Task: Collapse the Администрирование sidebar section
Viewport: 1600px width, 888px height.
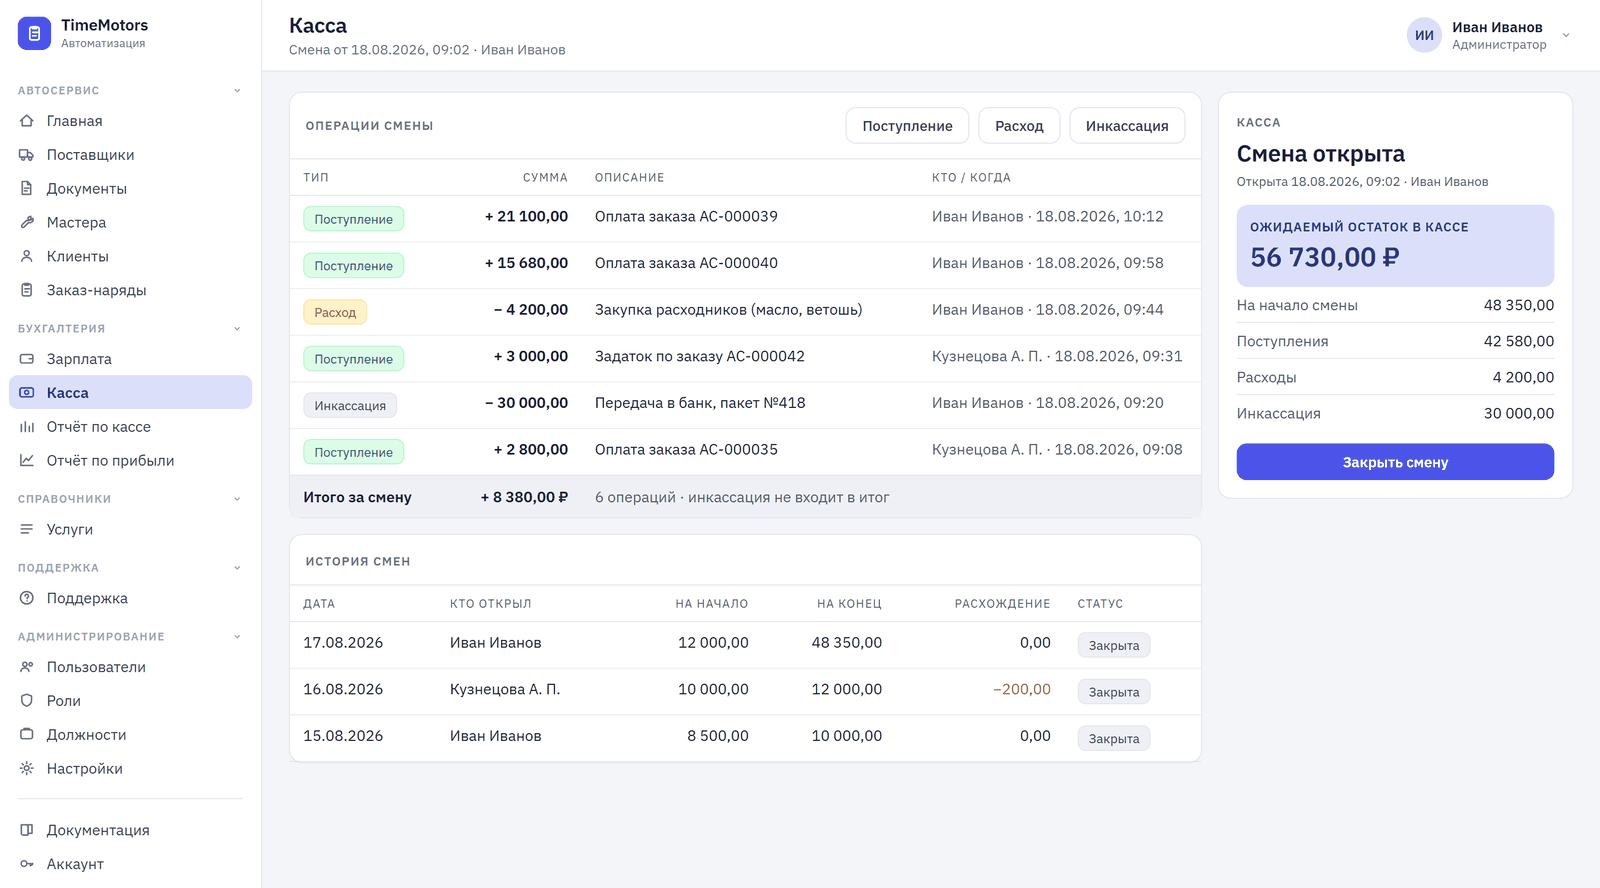Action: click(x=237, y=637)
